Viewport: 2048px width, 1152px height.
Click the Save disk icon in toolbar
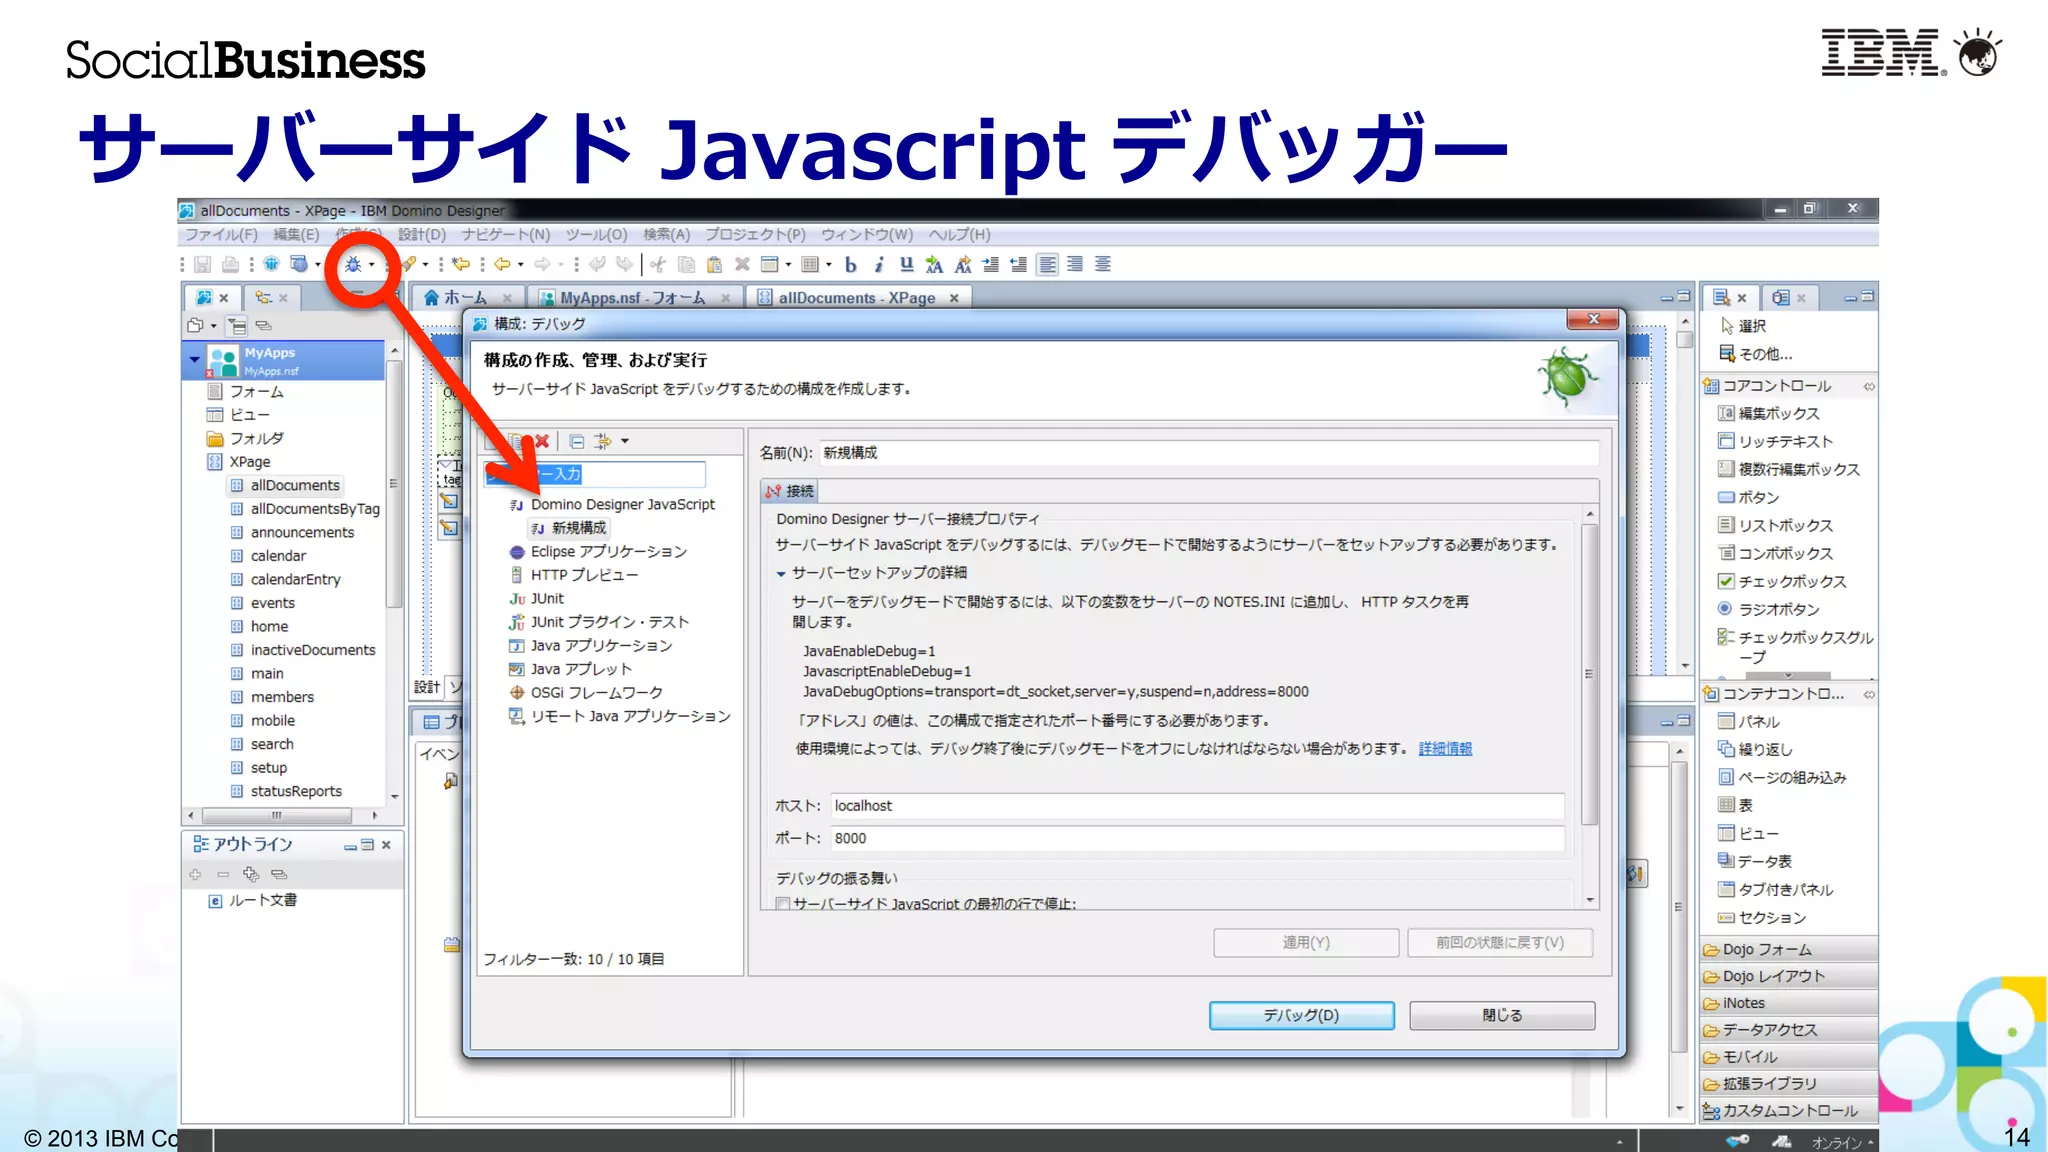[x=203, y=265]
